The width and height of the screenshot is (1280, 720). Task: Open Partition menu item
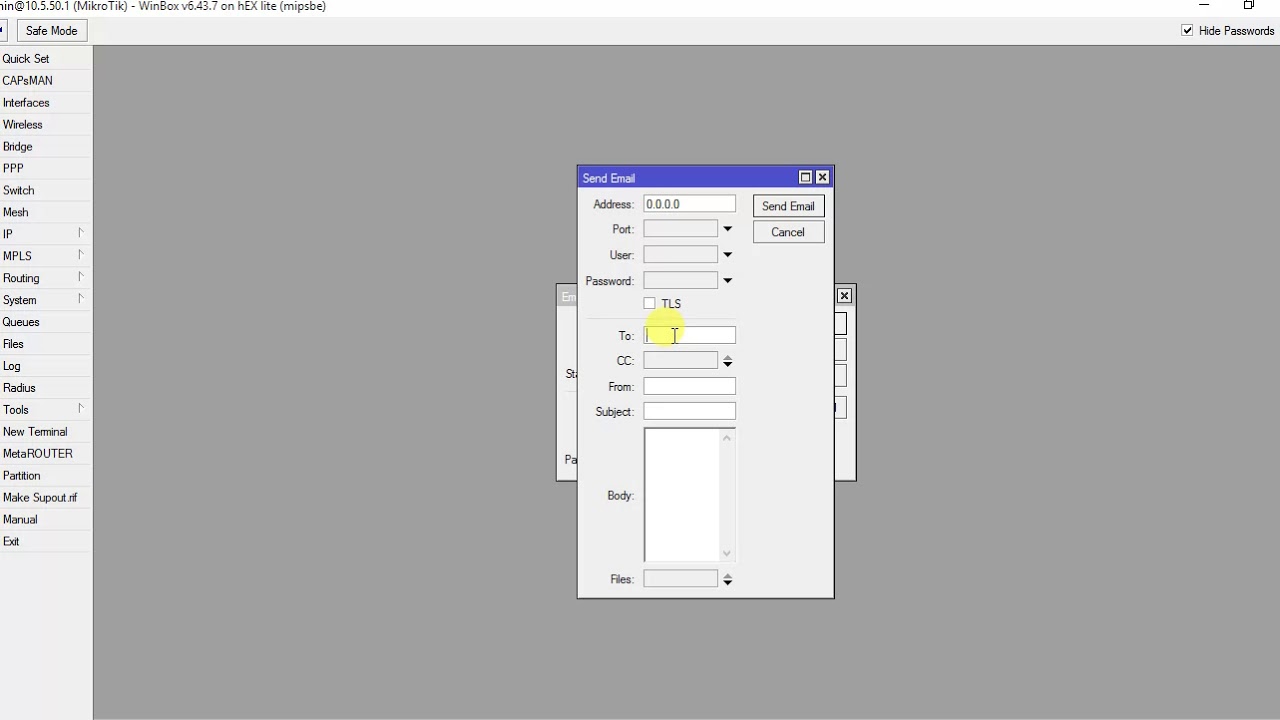click(22, 476)
